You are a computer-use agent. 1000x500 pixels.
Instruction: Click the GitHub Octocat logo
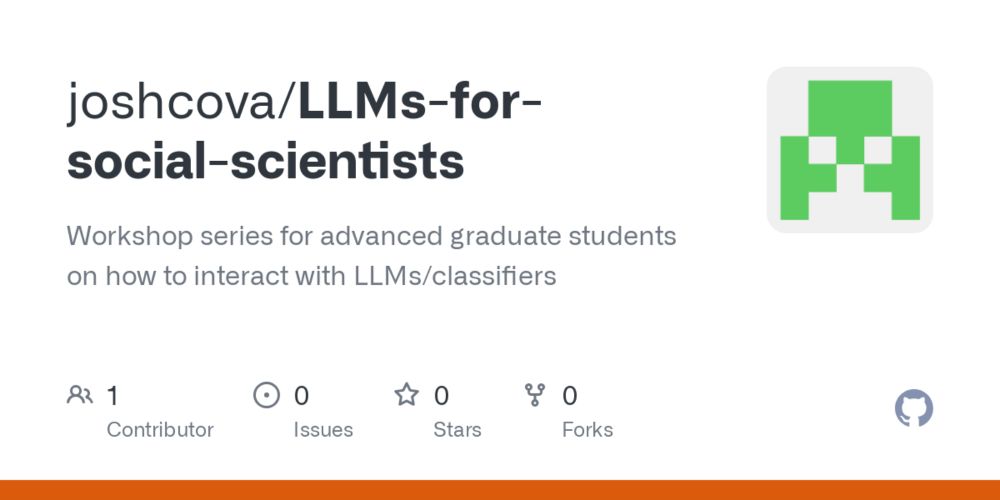click(913, 408)
